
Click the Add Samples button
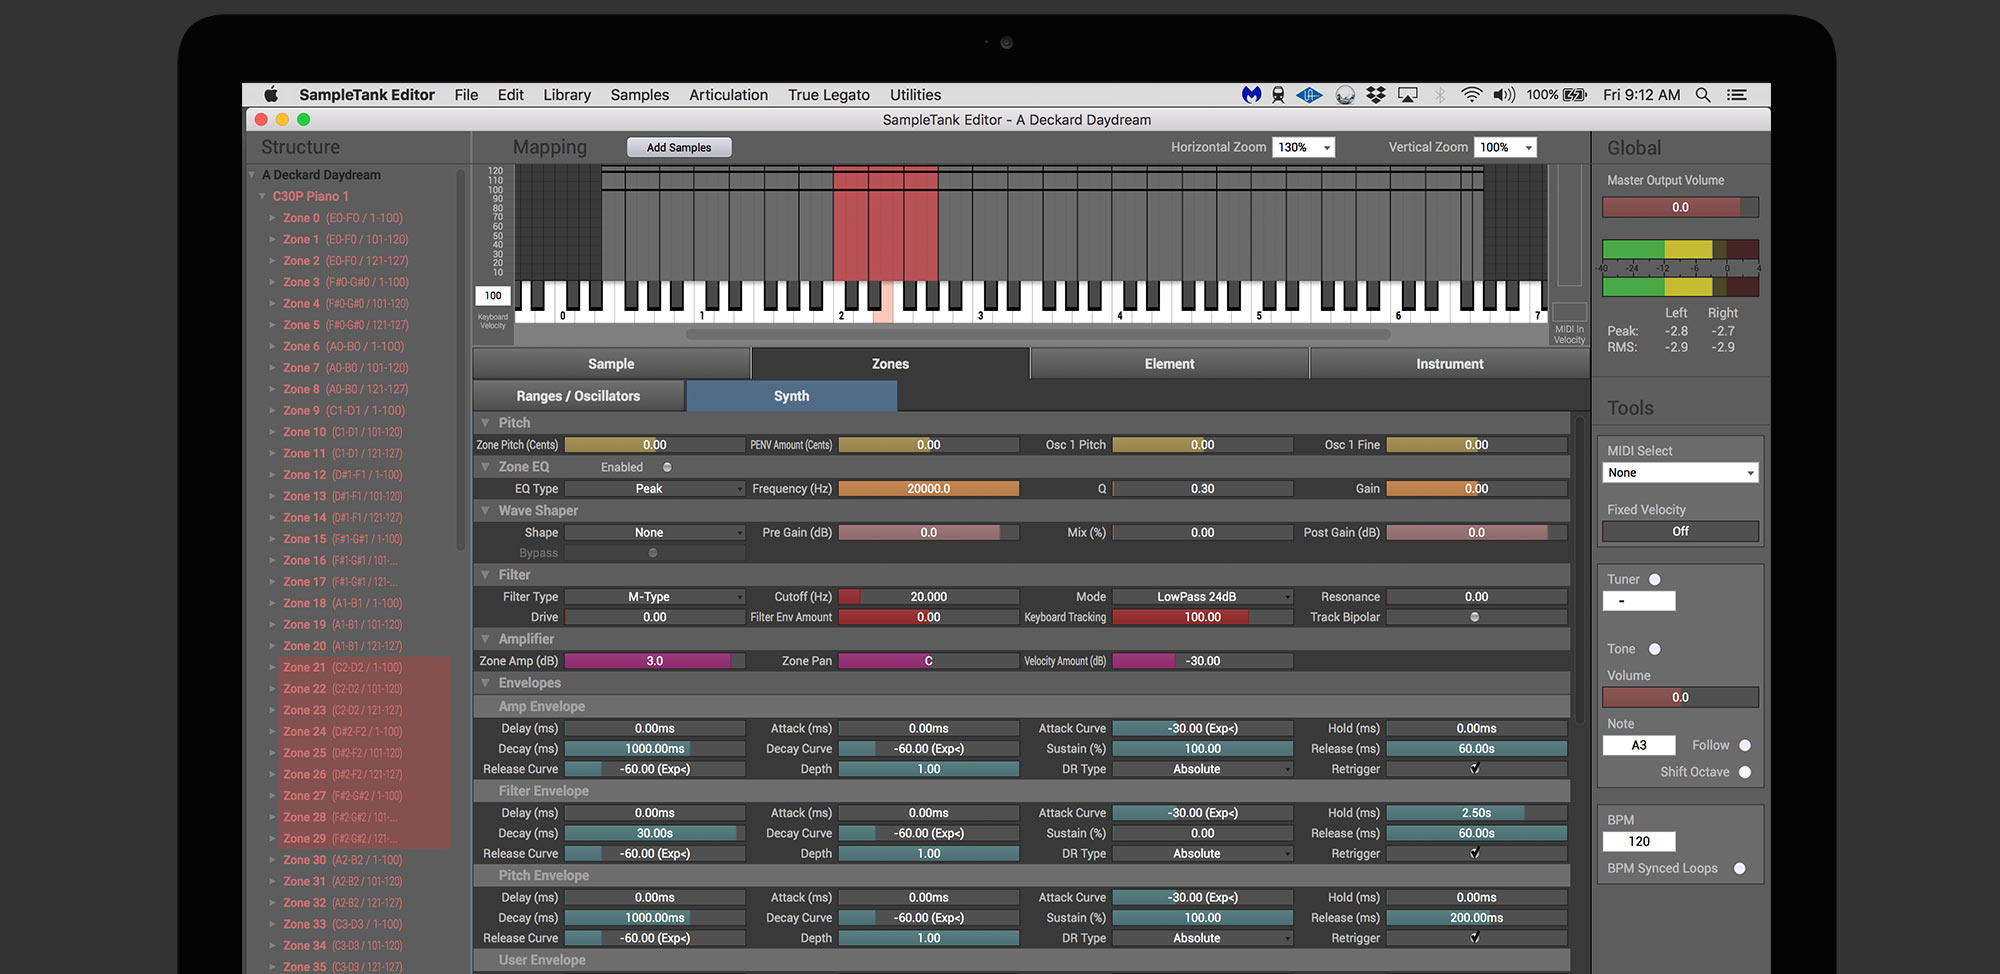pyautogui.click(x=679, y=147)
